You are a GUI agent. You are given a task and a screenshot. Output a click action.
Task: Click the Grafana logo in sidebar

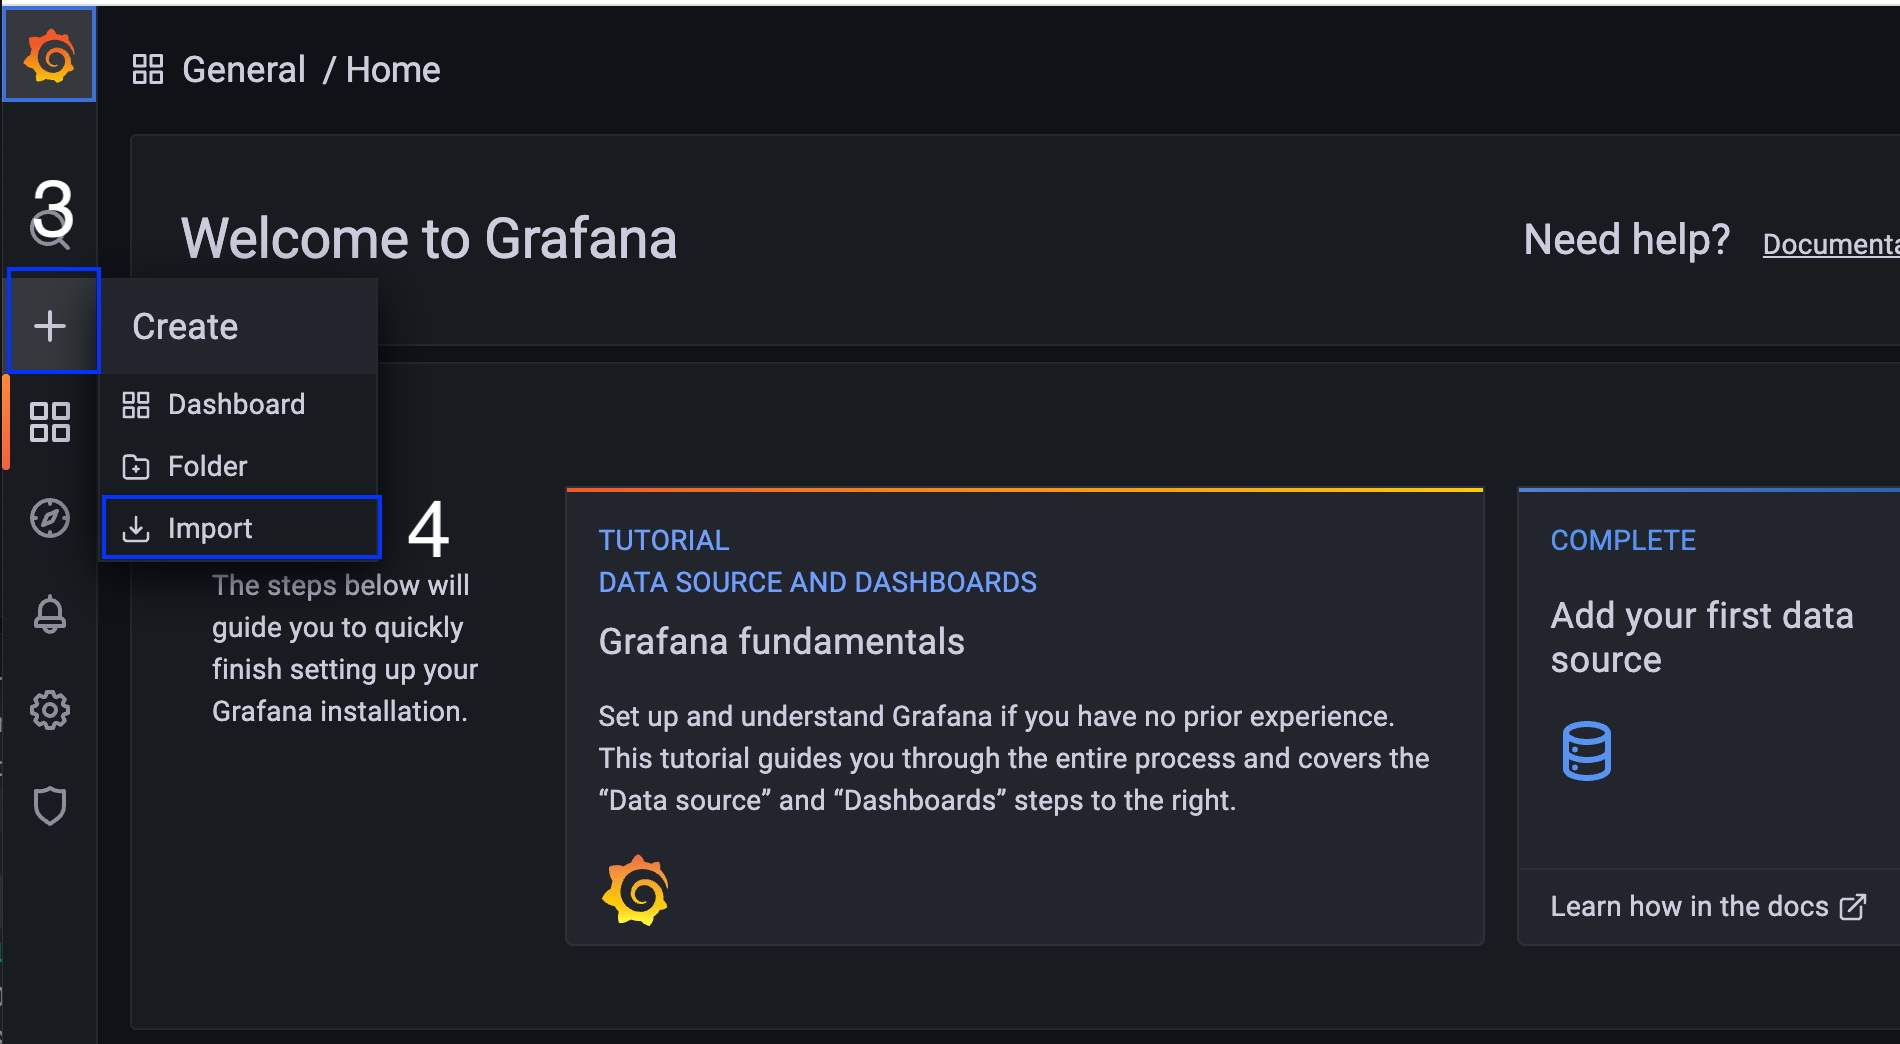coord(49,55)
